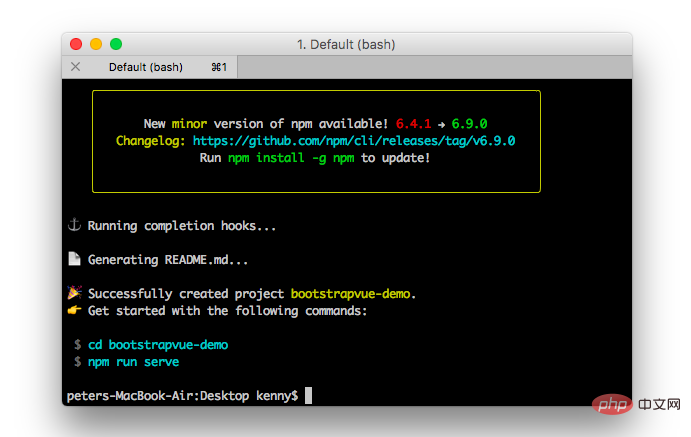Click the empty tab bar area

click(x=435, y=67)
